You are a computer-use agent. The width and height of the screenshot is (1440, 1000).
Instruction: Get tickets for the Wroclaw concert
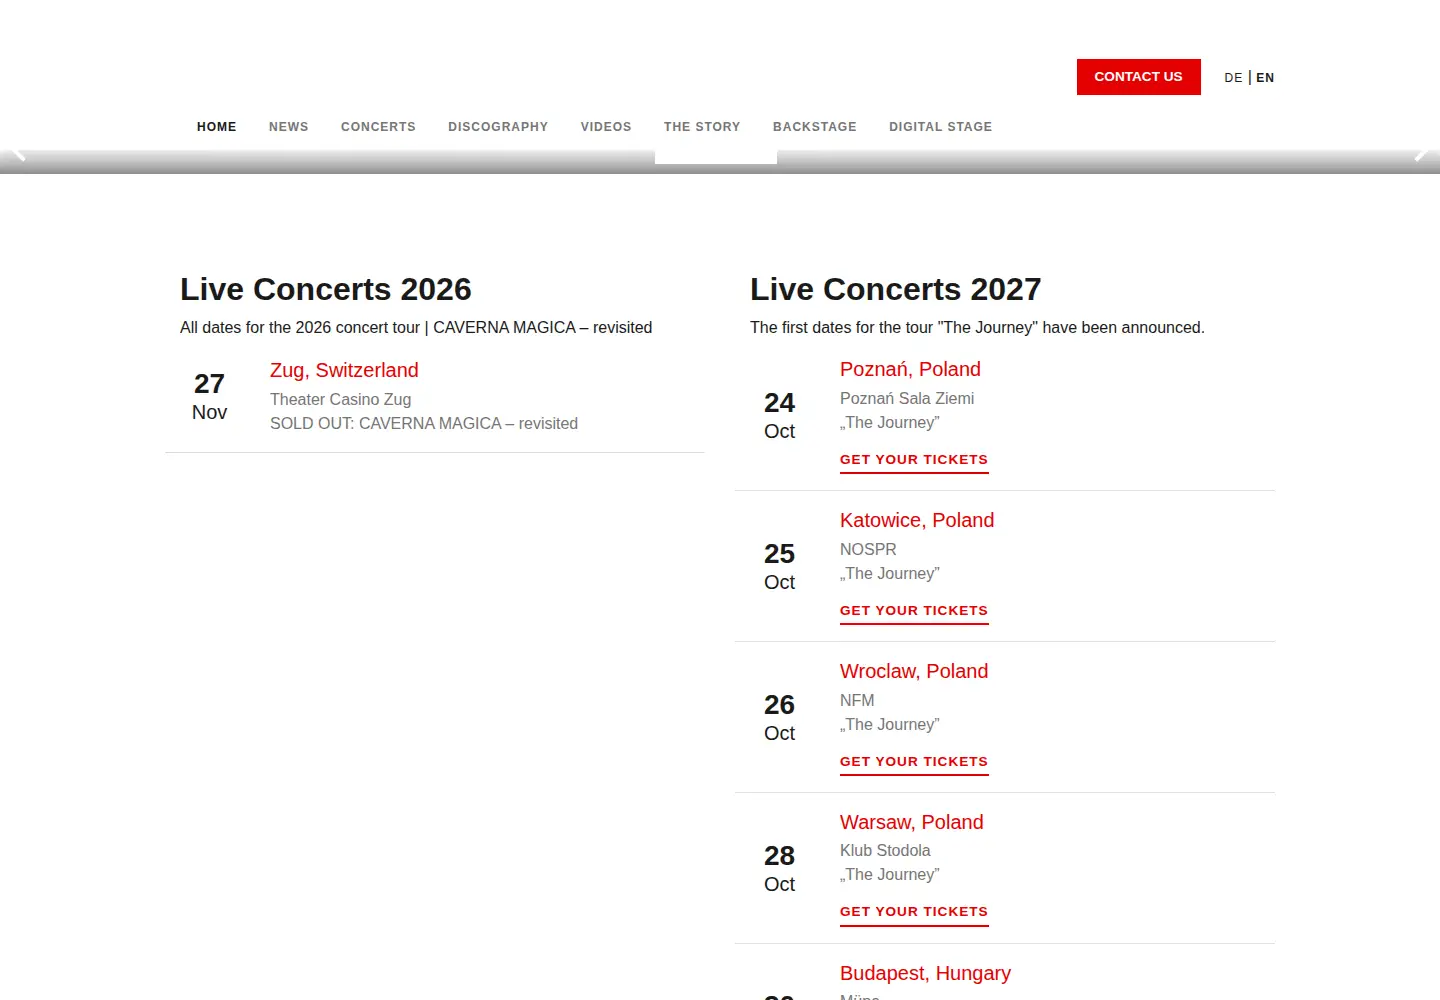click(914, 762)
